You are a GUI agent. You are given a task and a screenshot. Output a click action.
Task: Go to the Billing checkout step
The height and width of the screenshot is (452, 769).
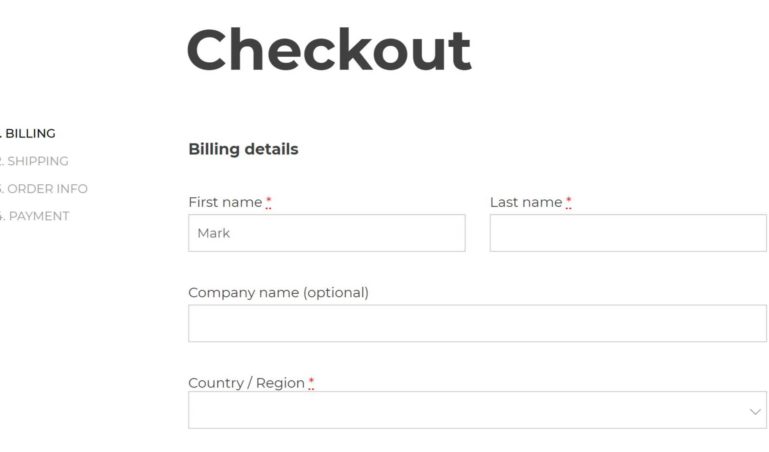pyautogui.click(x=30, y=133)
